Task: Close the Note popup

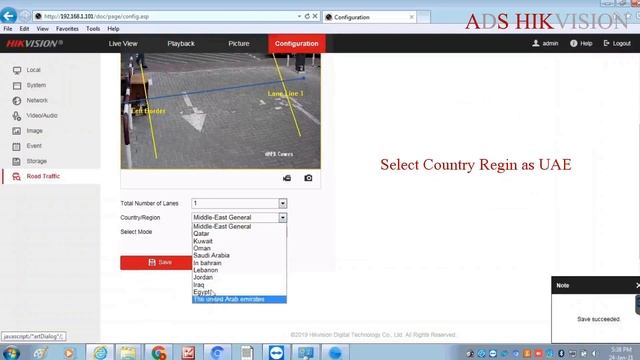Action: [x=638, y=285]
